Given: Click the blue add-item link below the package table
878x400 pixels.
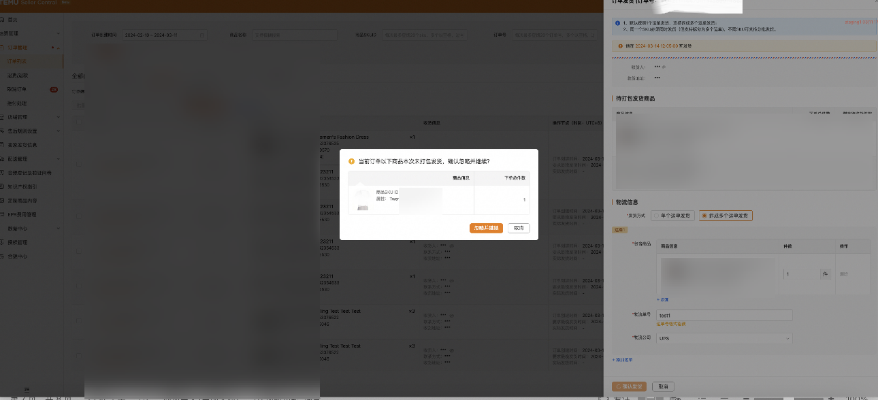Looking at the screenshot, I should (x=663, y=298).
